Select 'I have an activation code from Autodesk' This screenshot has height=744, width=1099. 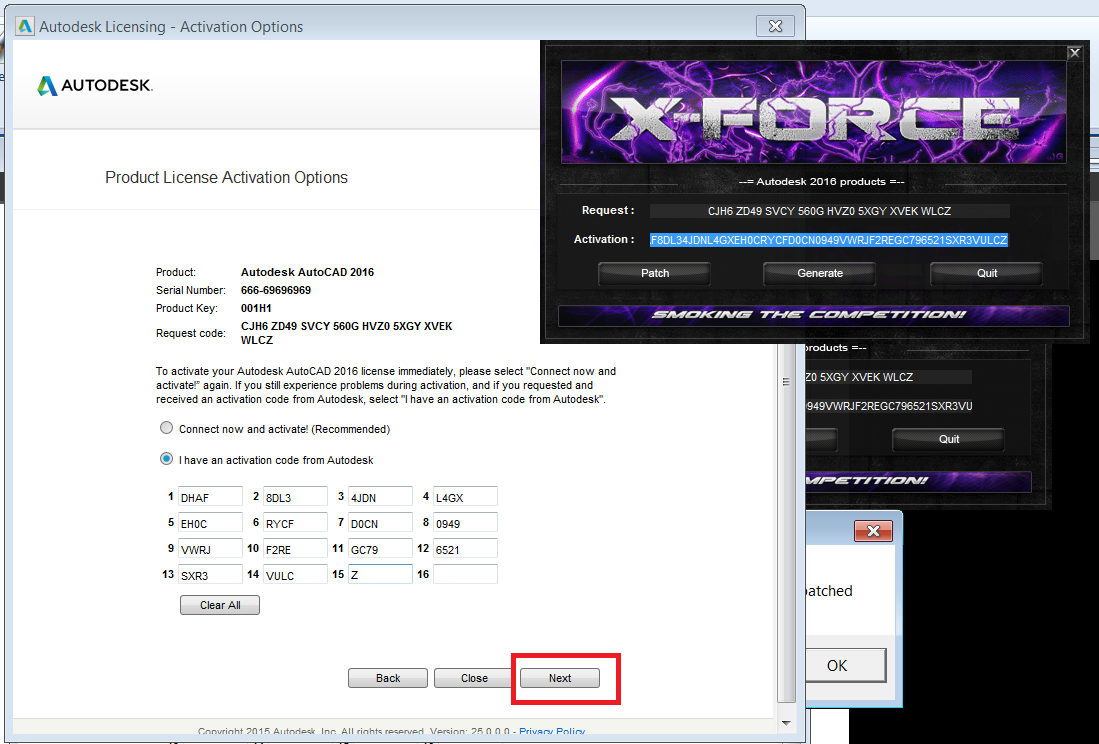pyautogui.click(x=166, y=458)
